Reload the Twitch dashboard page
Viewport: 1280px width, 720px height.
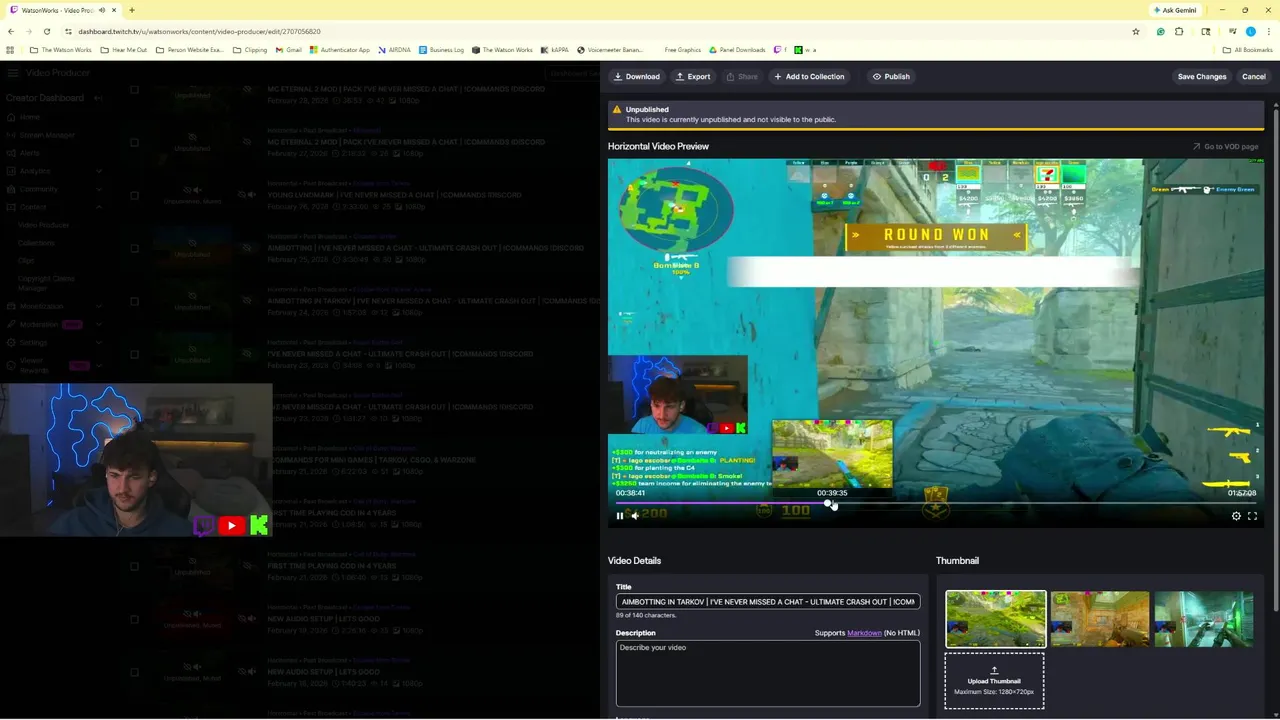click(49, 31)
